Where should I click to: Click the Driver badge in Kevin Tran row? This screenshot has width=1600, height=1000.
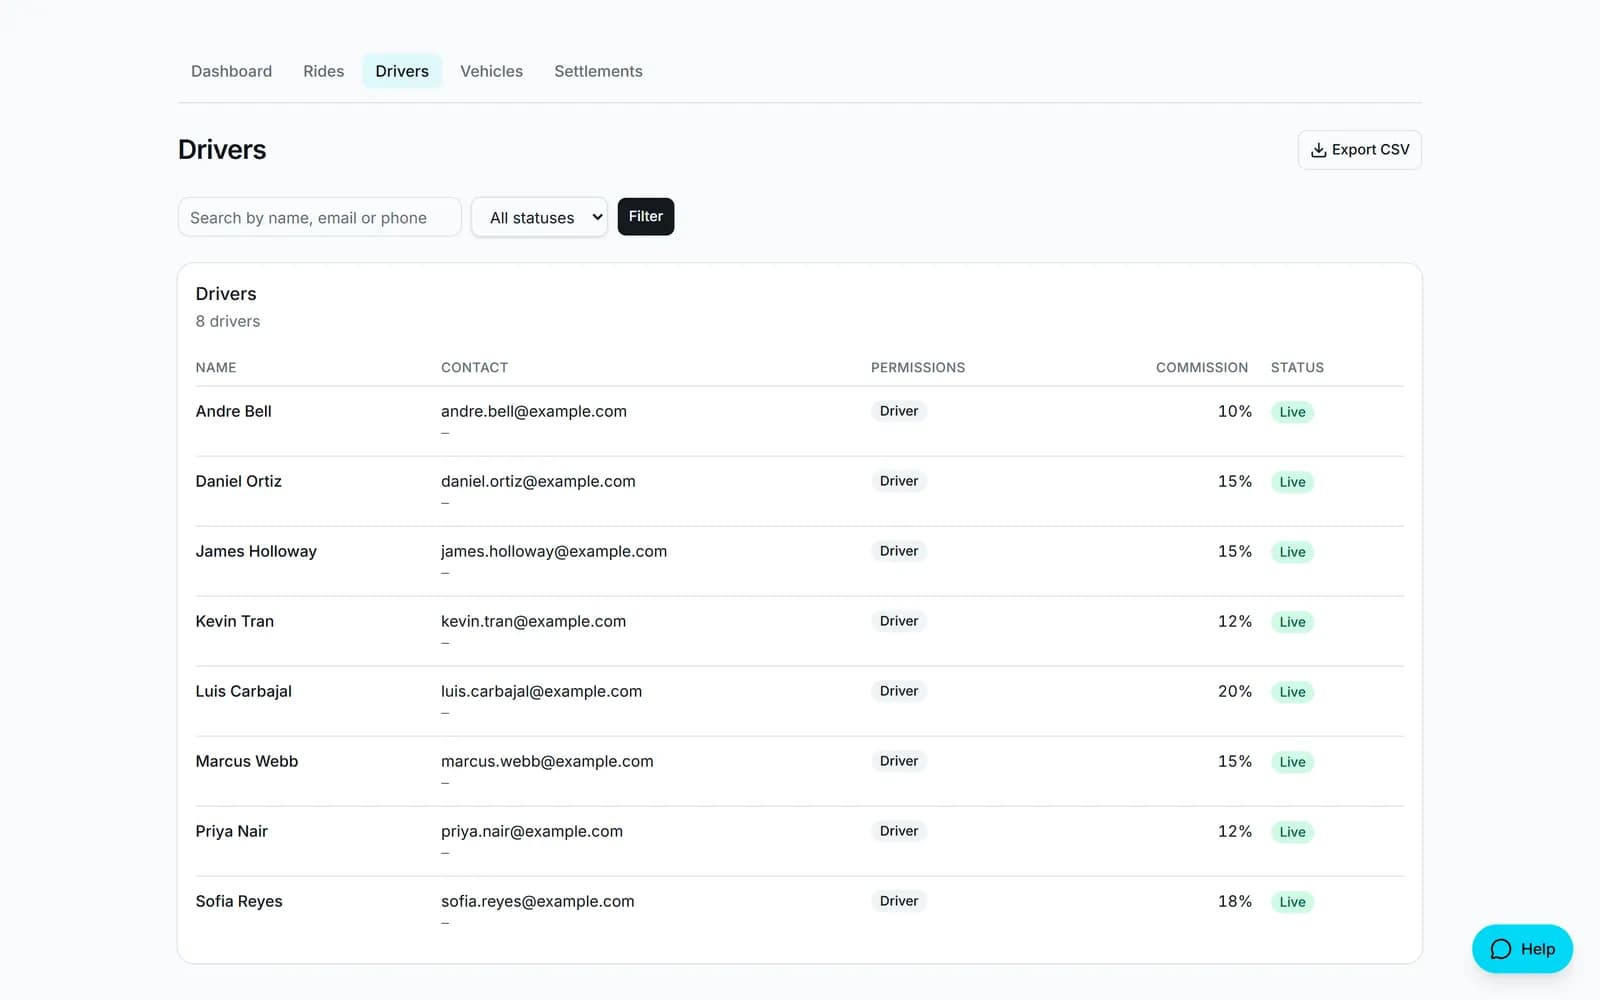(899, 621)
